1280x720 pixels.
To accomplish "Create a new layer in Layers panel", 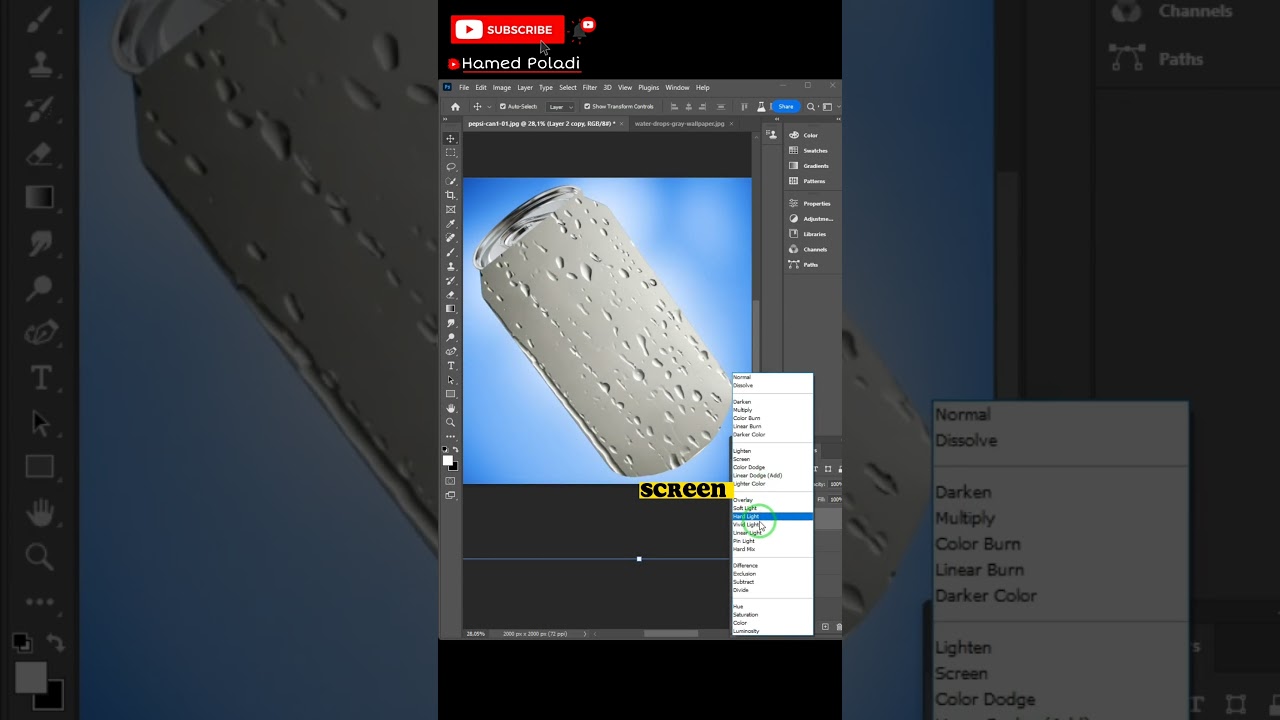I will (825, 627).
